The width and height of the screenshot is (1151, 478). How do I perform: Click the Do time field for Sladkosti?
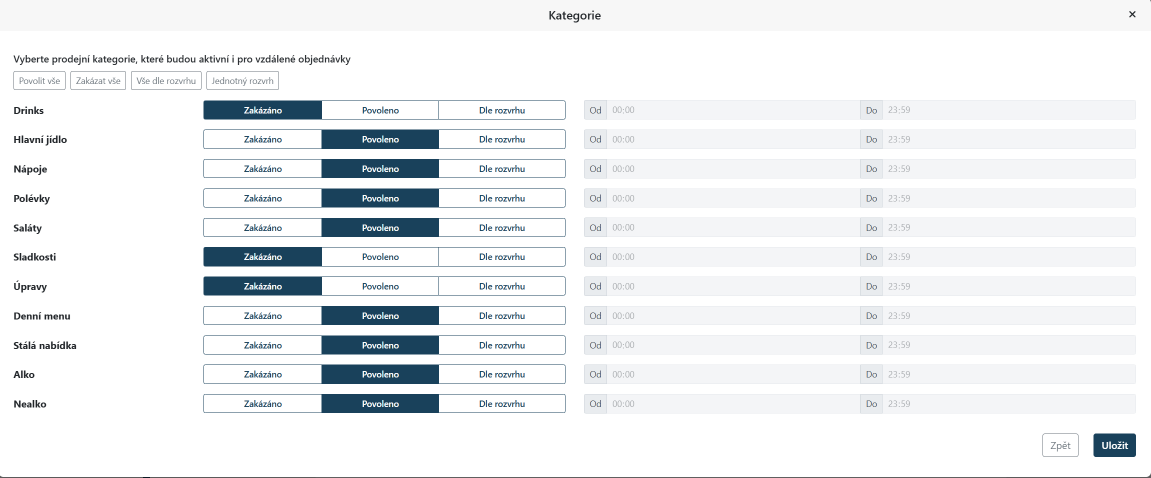(x=1008, y=257)
